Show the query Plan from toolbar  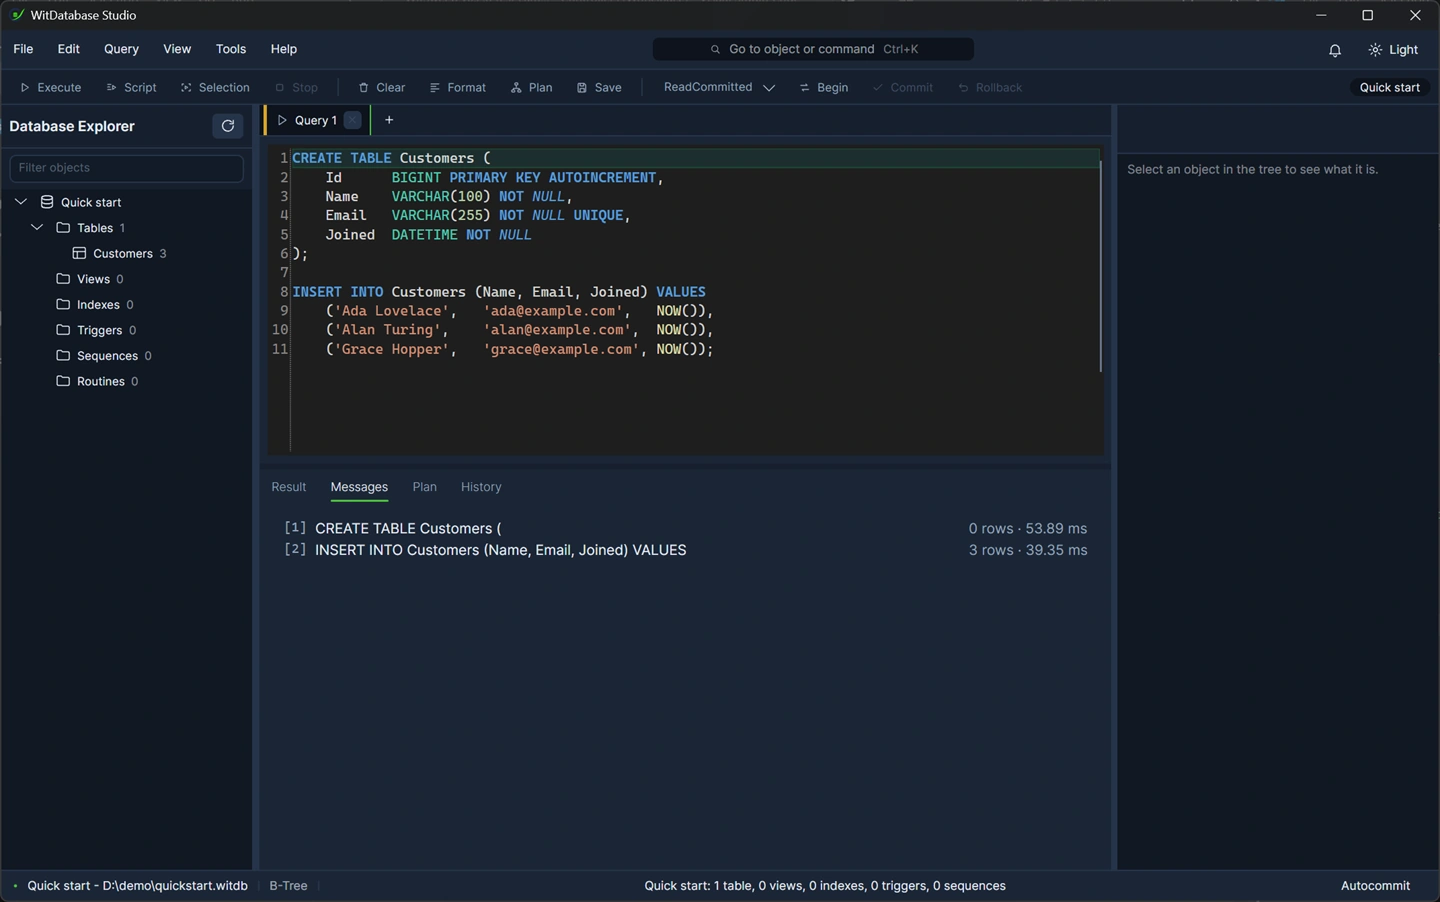[x=531, y=87]
